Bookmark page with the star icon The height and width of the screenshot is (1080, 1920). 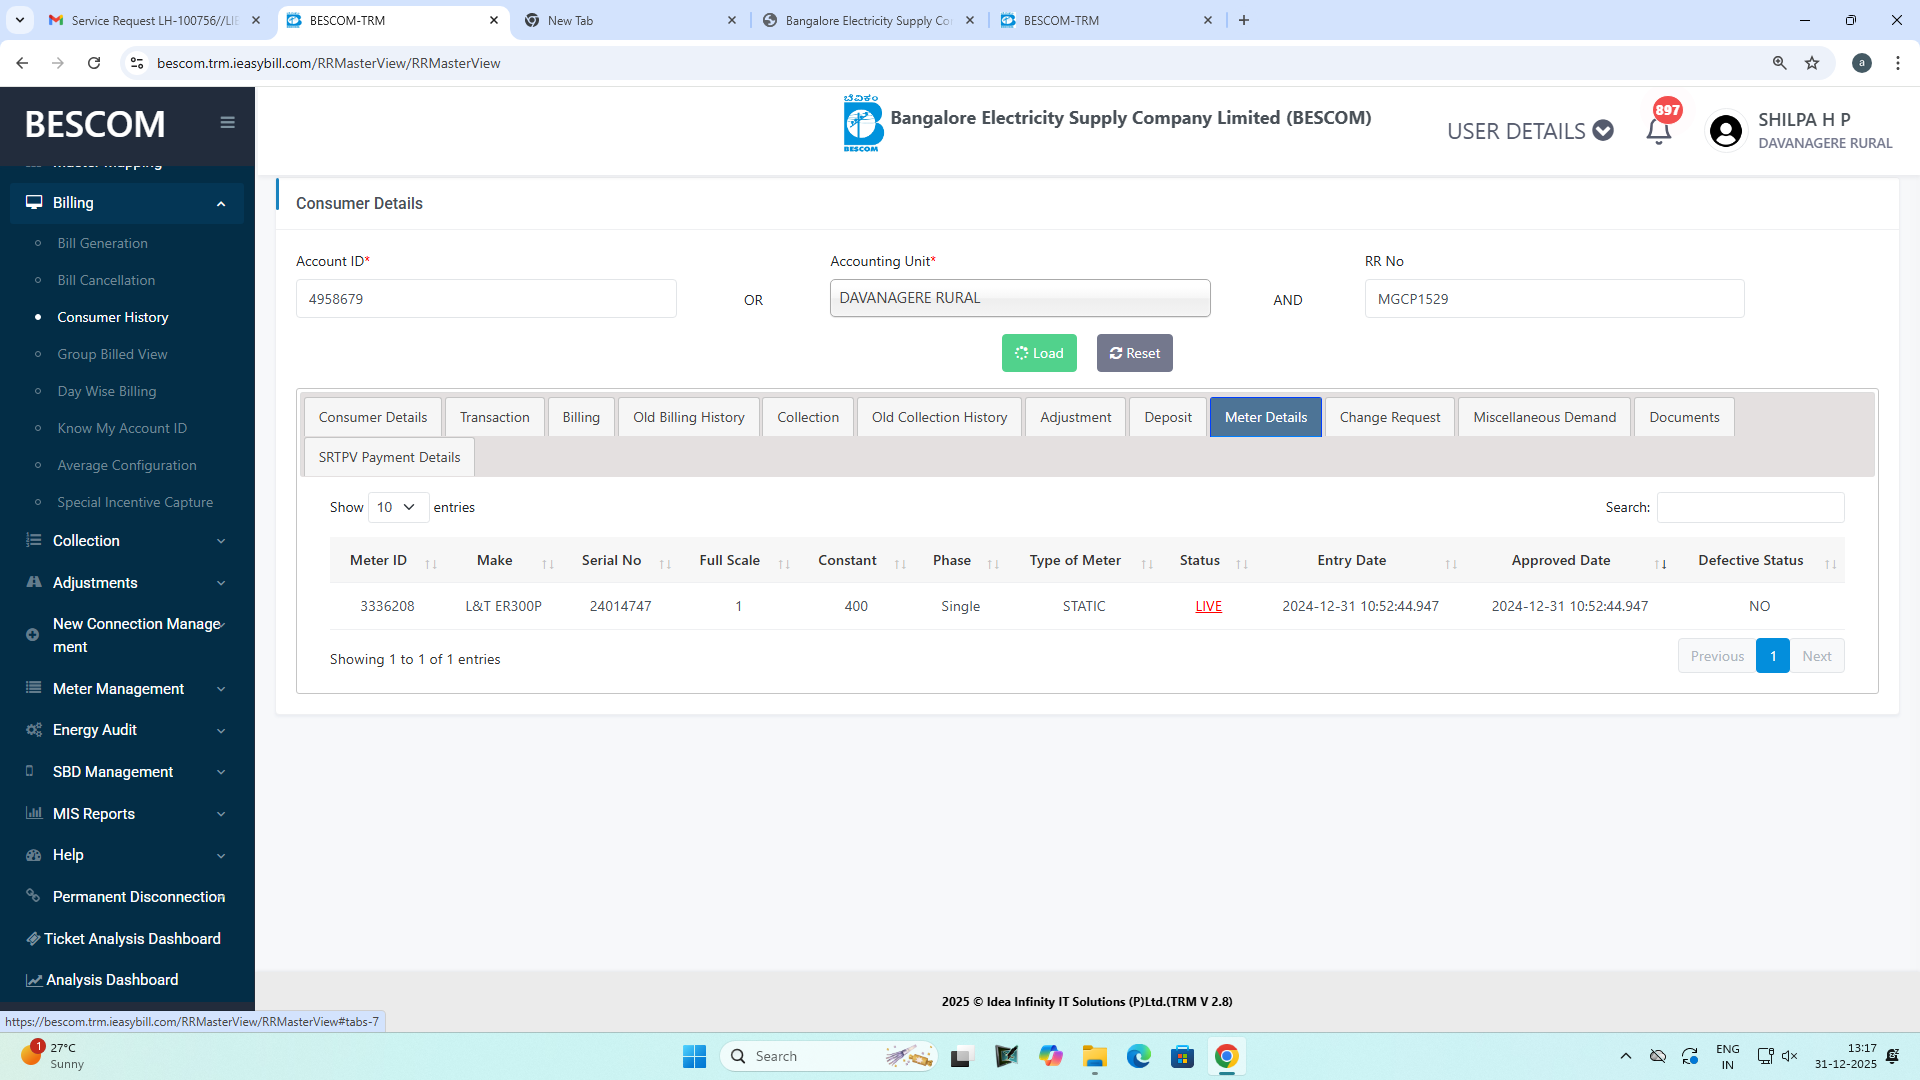click(x=1812, y=63)
